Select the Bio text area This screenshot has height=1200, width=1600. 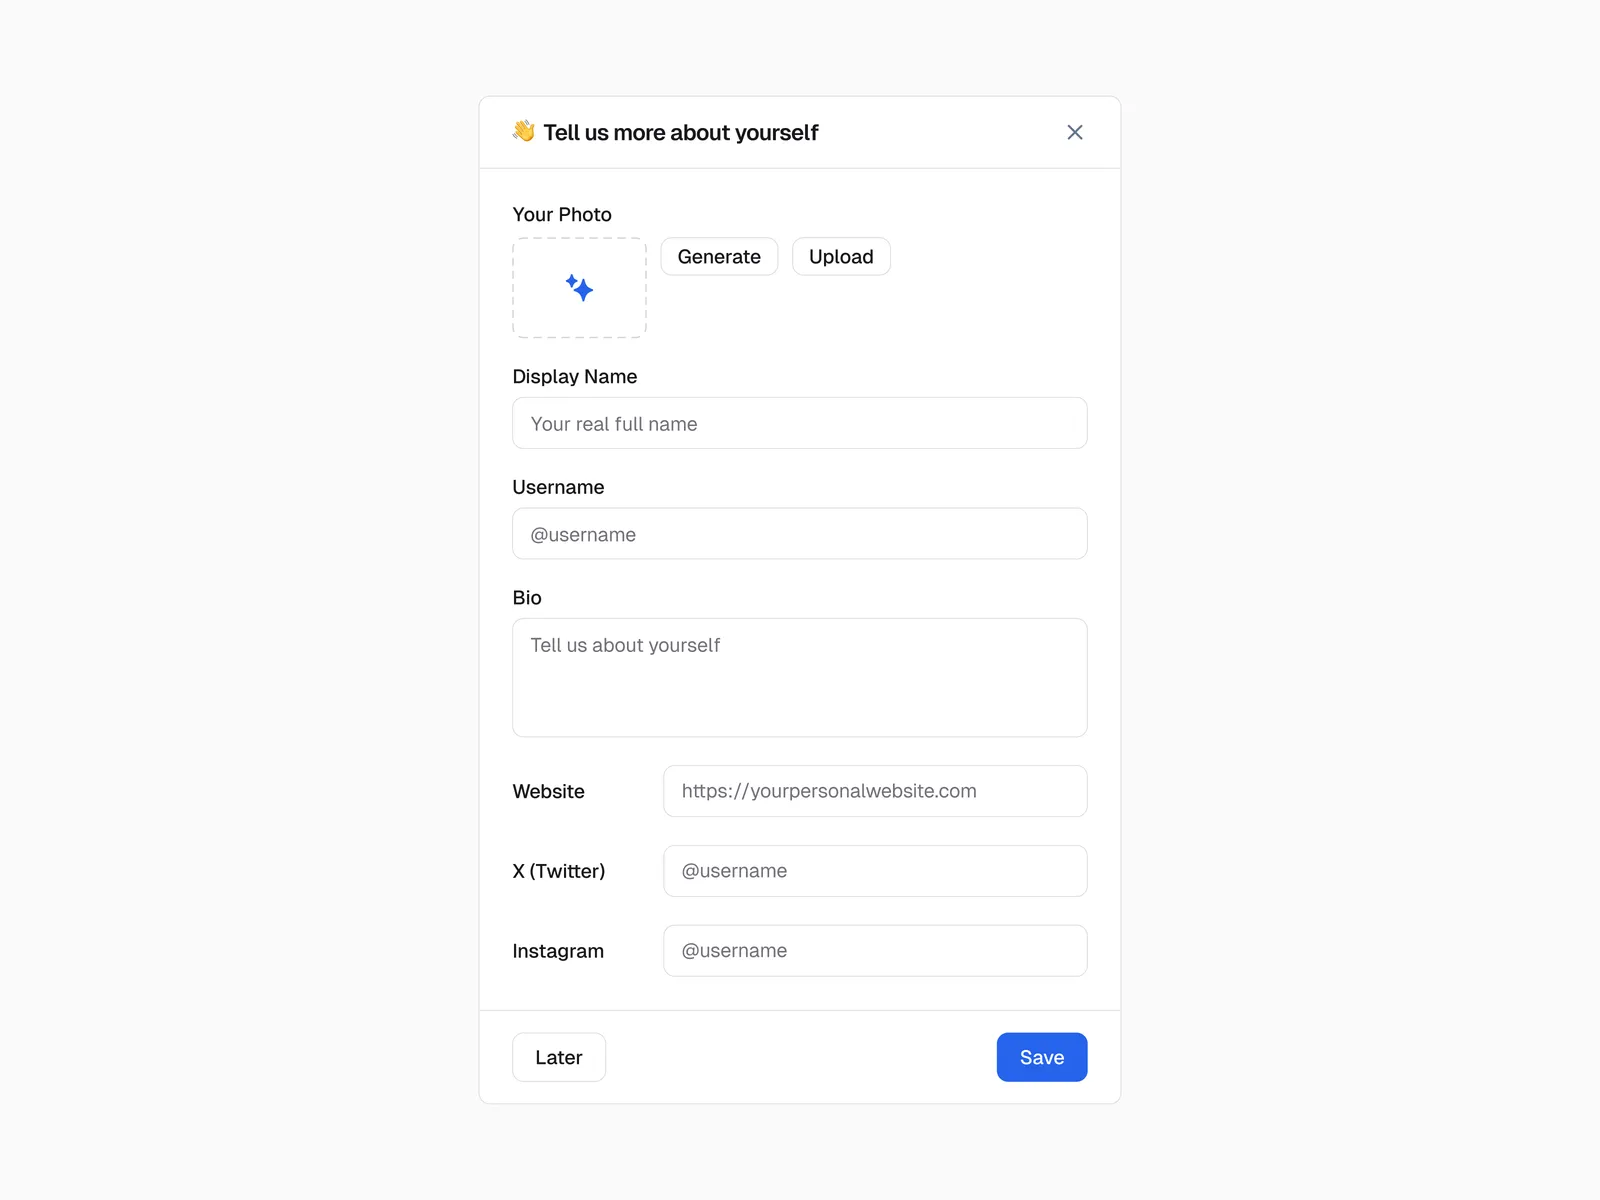pyautogui.click(x=799, y=677)
